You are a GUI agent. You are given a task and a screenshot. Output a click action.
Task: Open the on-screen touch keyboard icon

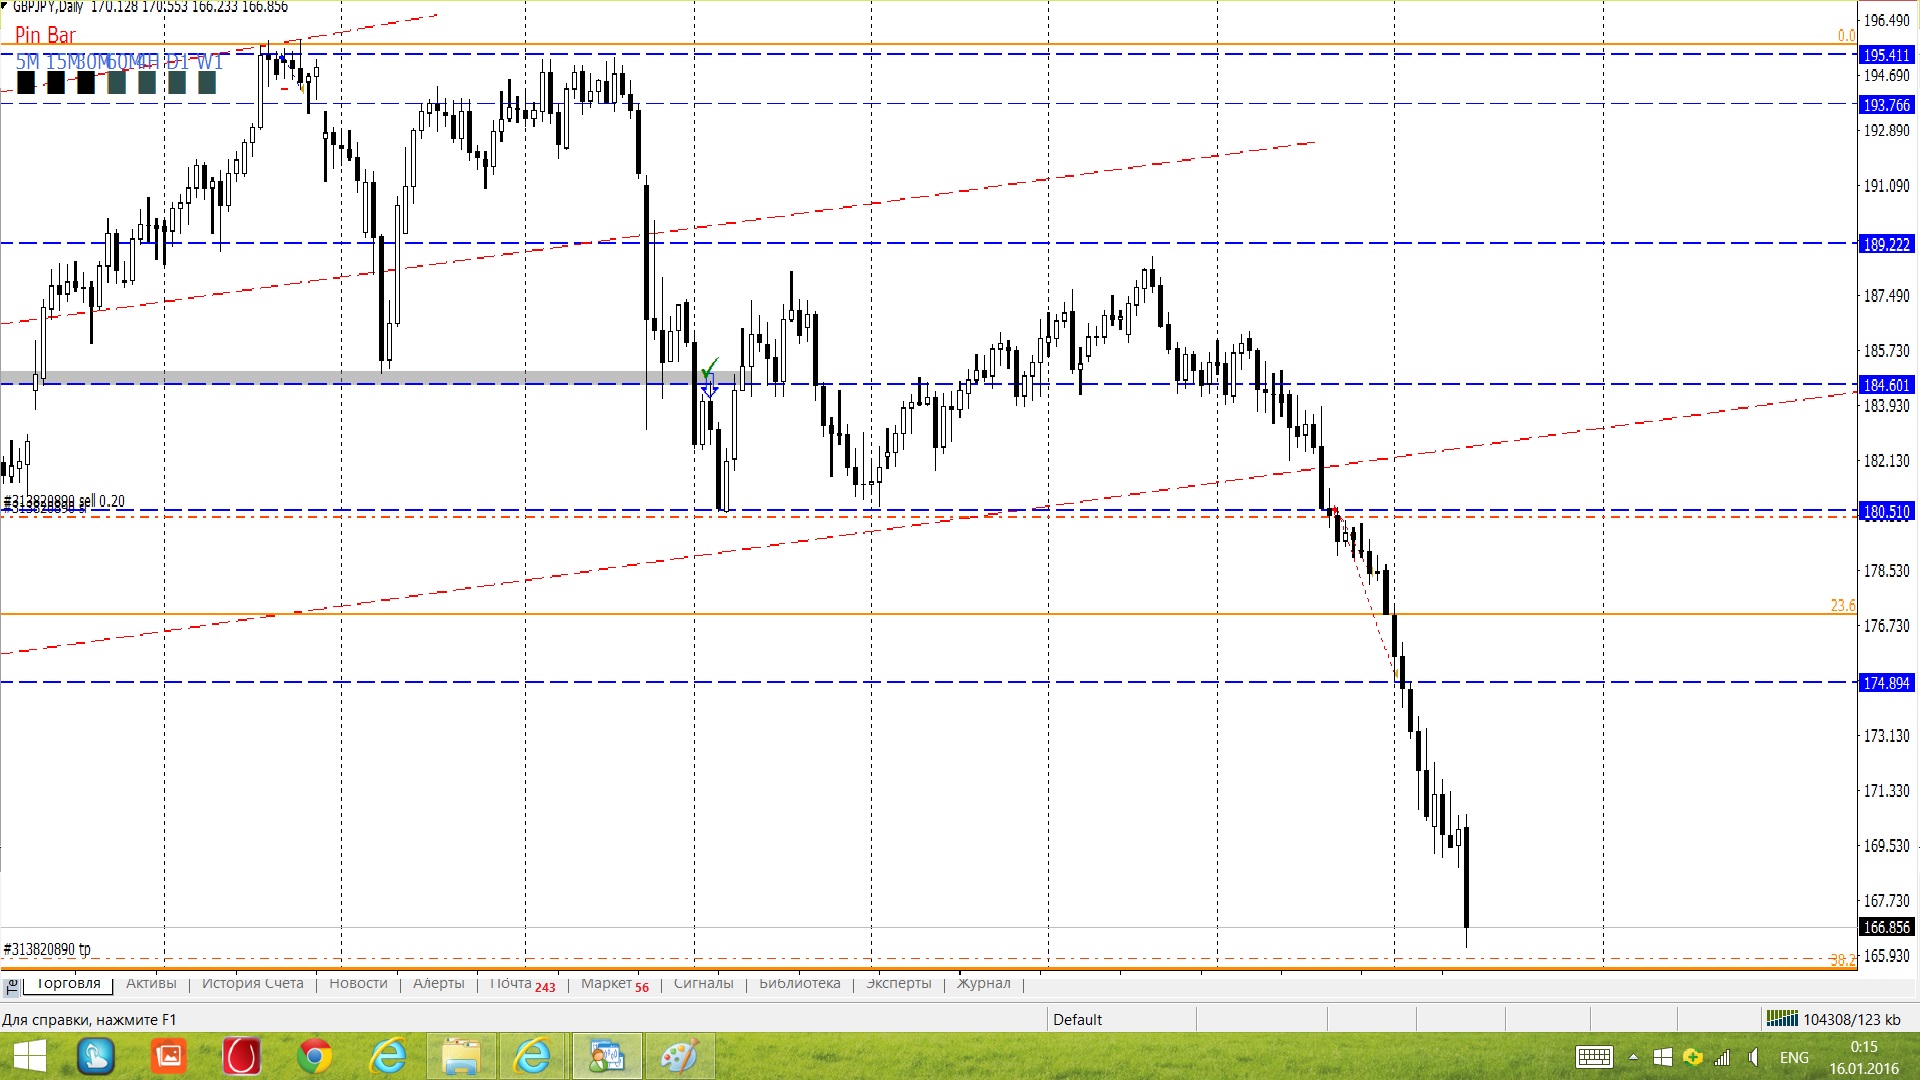coord(1594,1057)
